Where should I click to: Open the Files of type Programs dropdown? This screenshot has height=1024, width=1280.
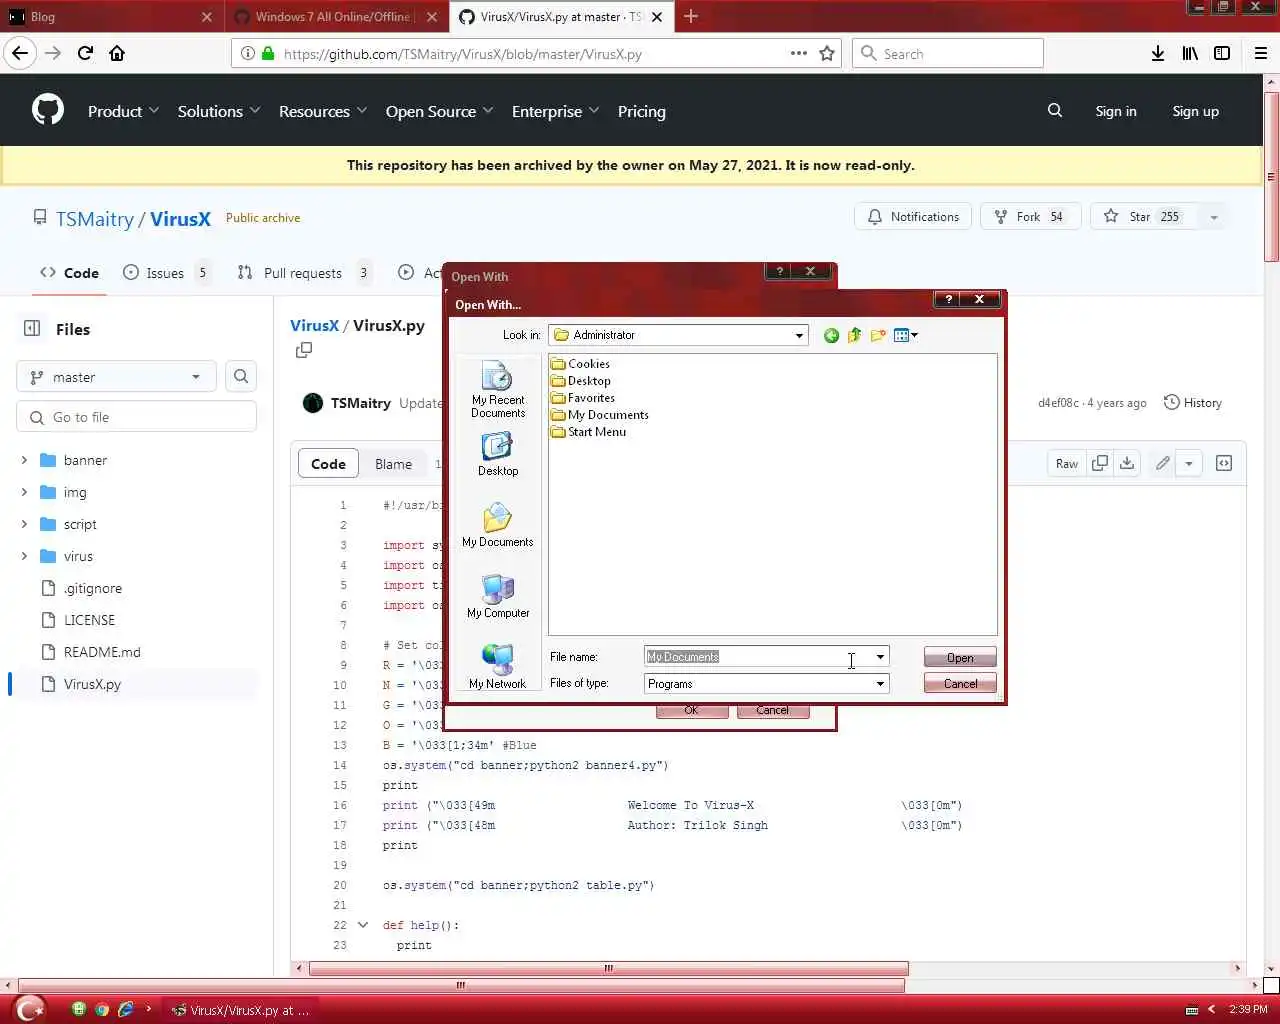[x=880, y=684]
